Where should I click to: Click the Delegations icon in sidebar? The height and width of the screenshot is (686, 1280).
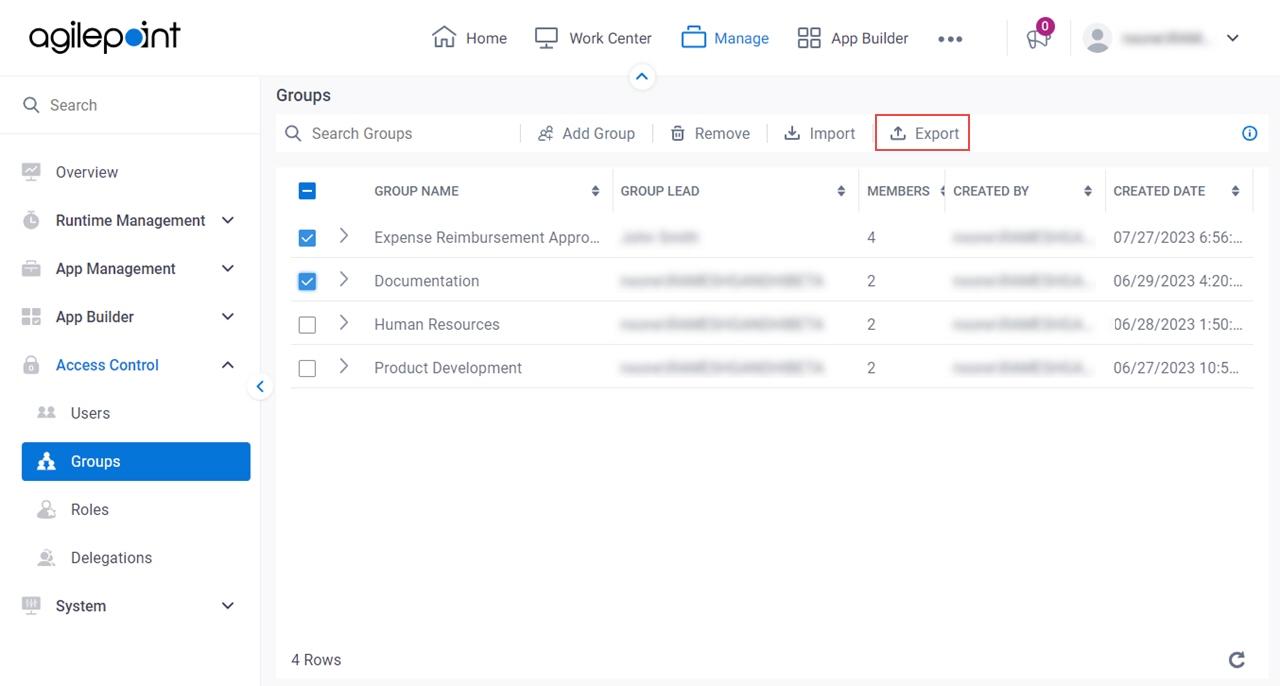point(46,557)
